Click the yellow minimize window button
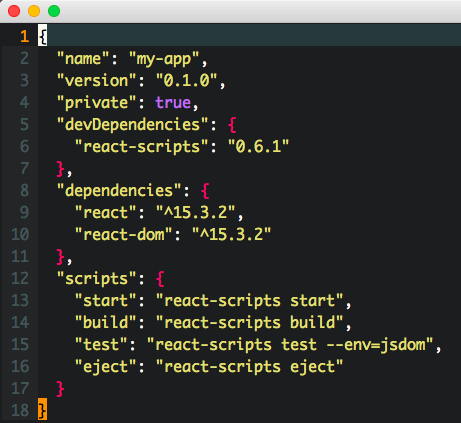 coord(34,11)
